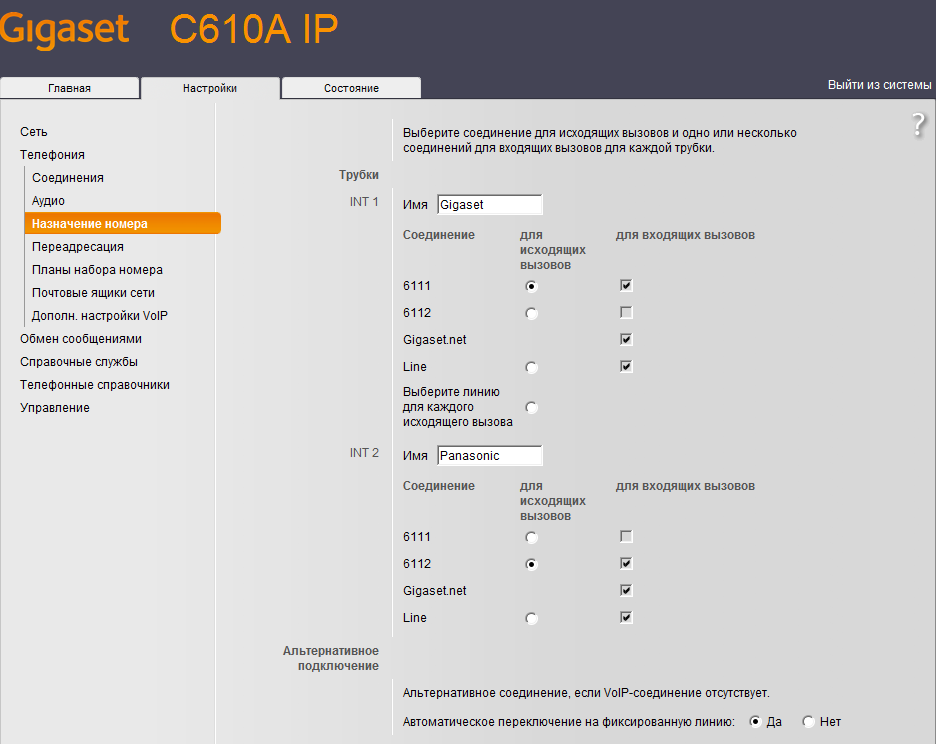
Task: Select Нет for automatic fixed line switching
Action: tap(807, 721)
